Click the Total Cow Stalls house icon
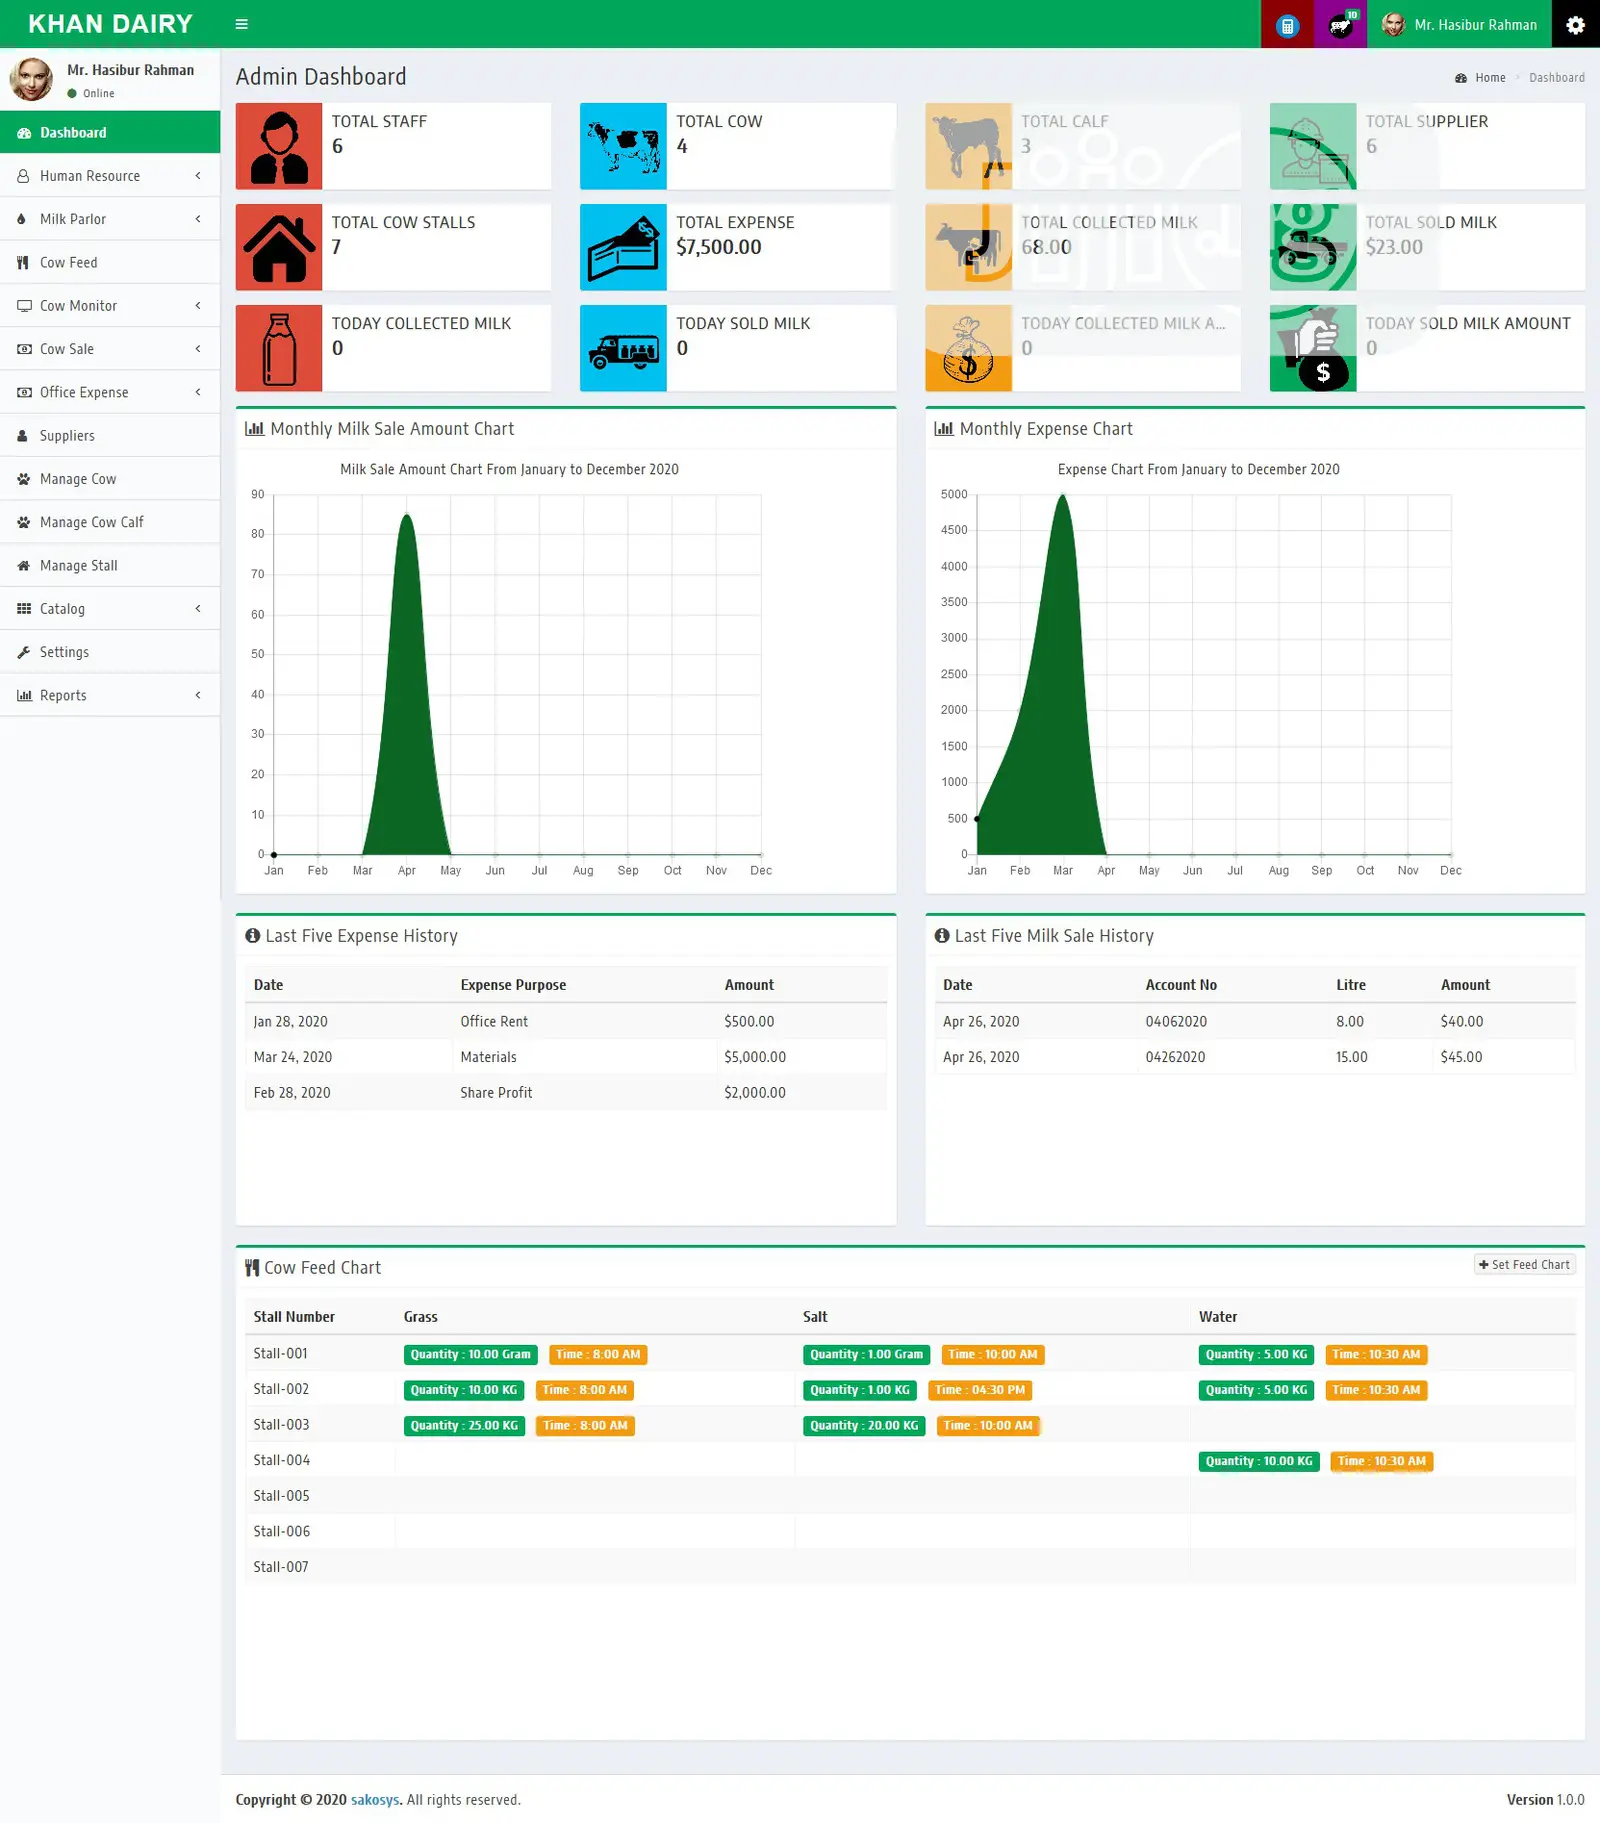 coord(279,247)
